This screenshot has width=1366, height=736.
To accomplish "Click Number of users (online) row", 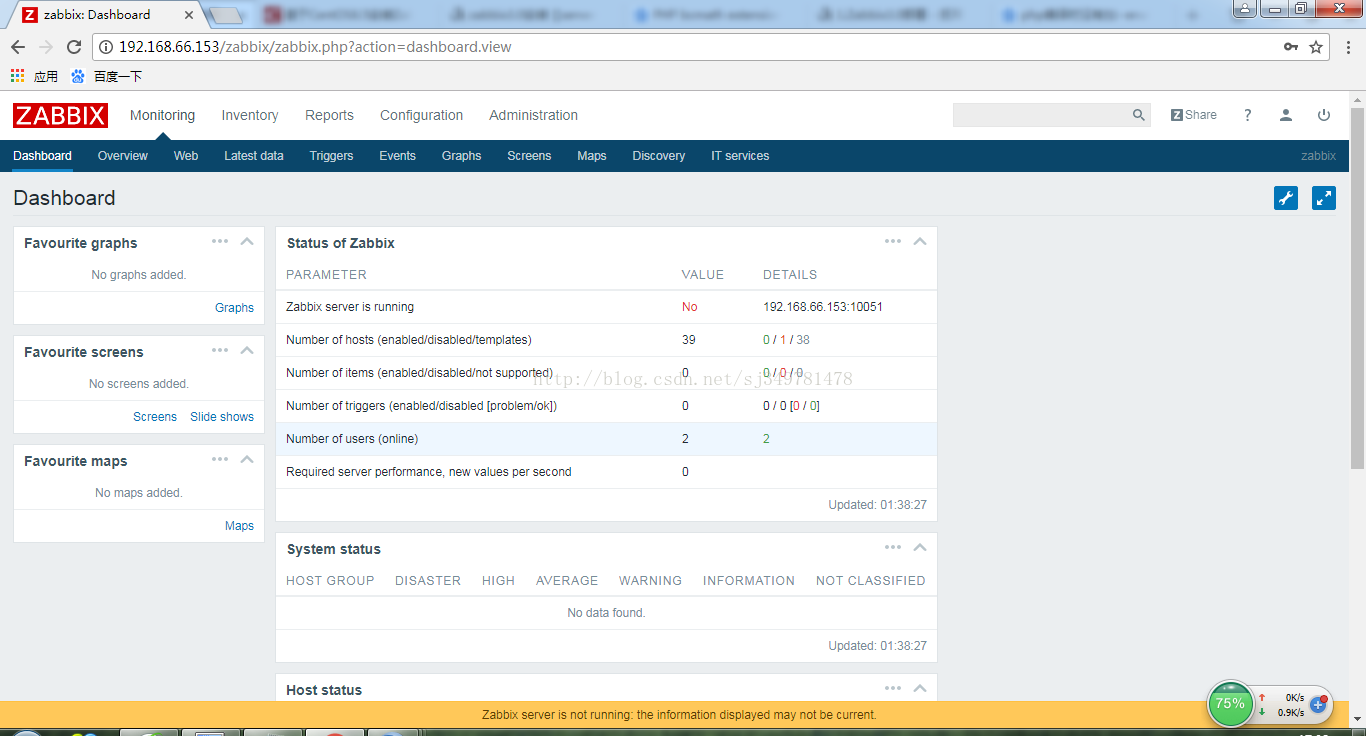I will pyautogui.click(x=606, y=439).
